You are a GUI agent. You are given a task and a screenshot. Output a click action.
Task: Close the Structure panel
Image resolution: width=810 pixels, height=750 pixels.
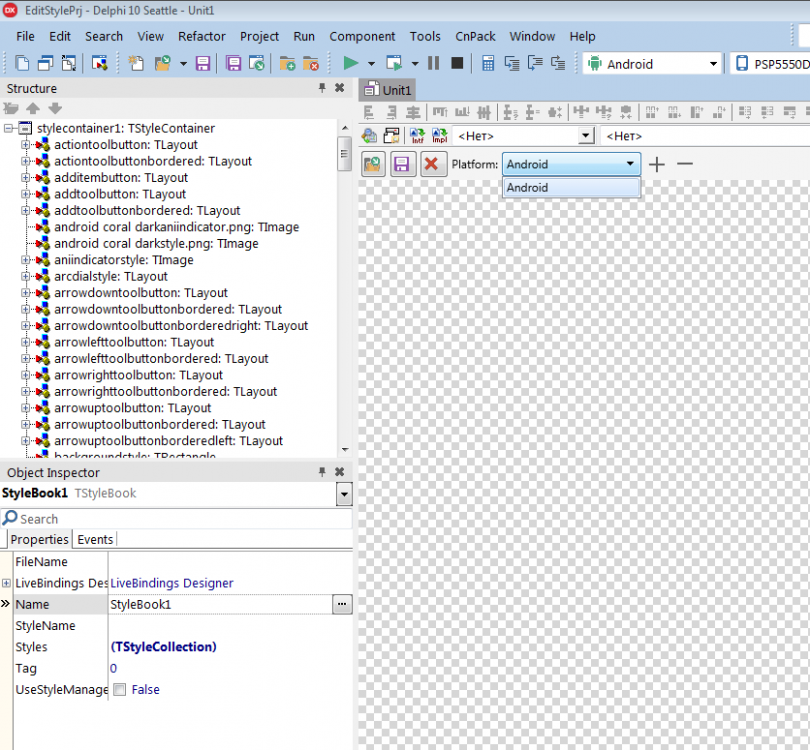(339, 88)
